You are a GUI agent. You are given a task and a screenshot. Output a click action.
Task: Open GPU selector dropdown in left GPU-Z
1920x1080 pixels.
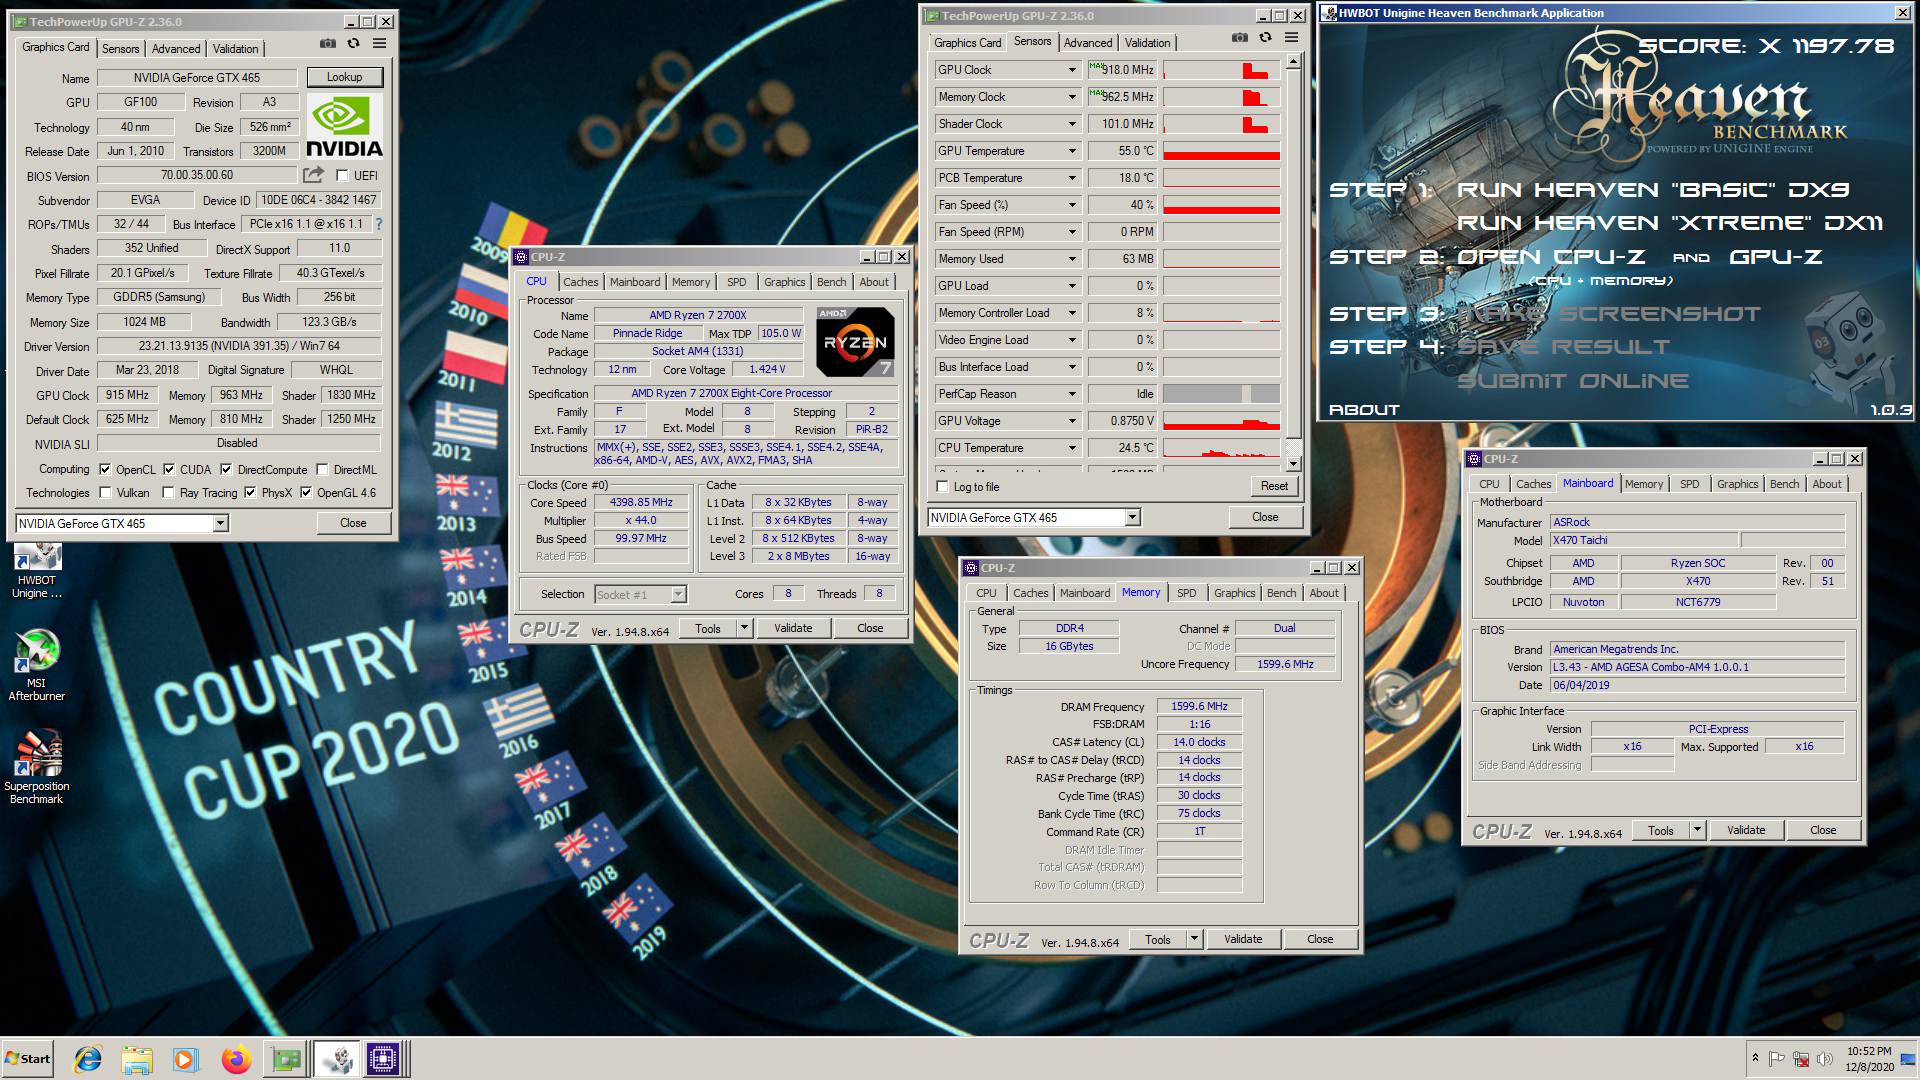coord(221,523)
